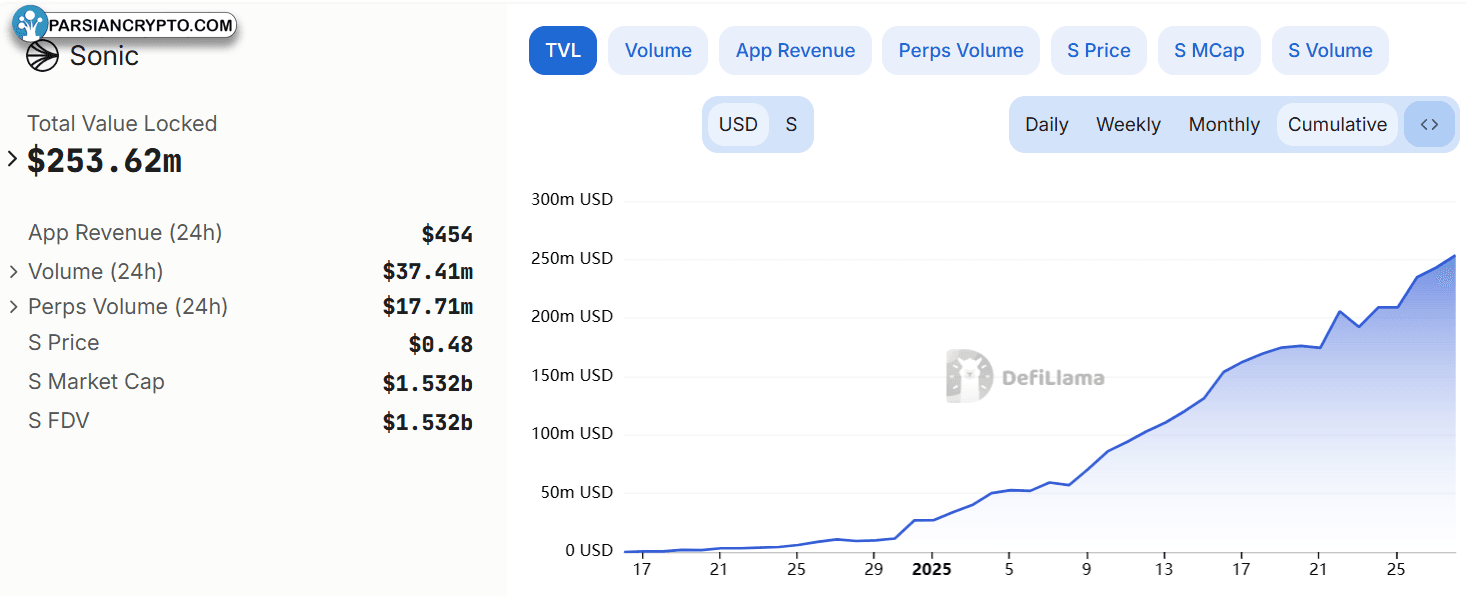The image size is (1466, 596).
Task: Expand the Perps Volume (24h) row
Action: pyautogui.click(x=14, y=307)
